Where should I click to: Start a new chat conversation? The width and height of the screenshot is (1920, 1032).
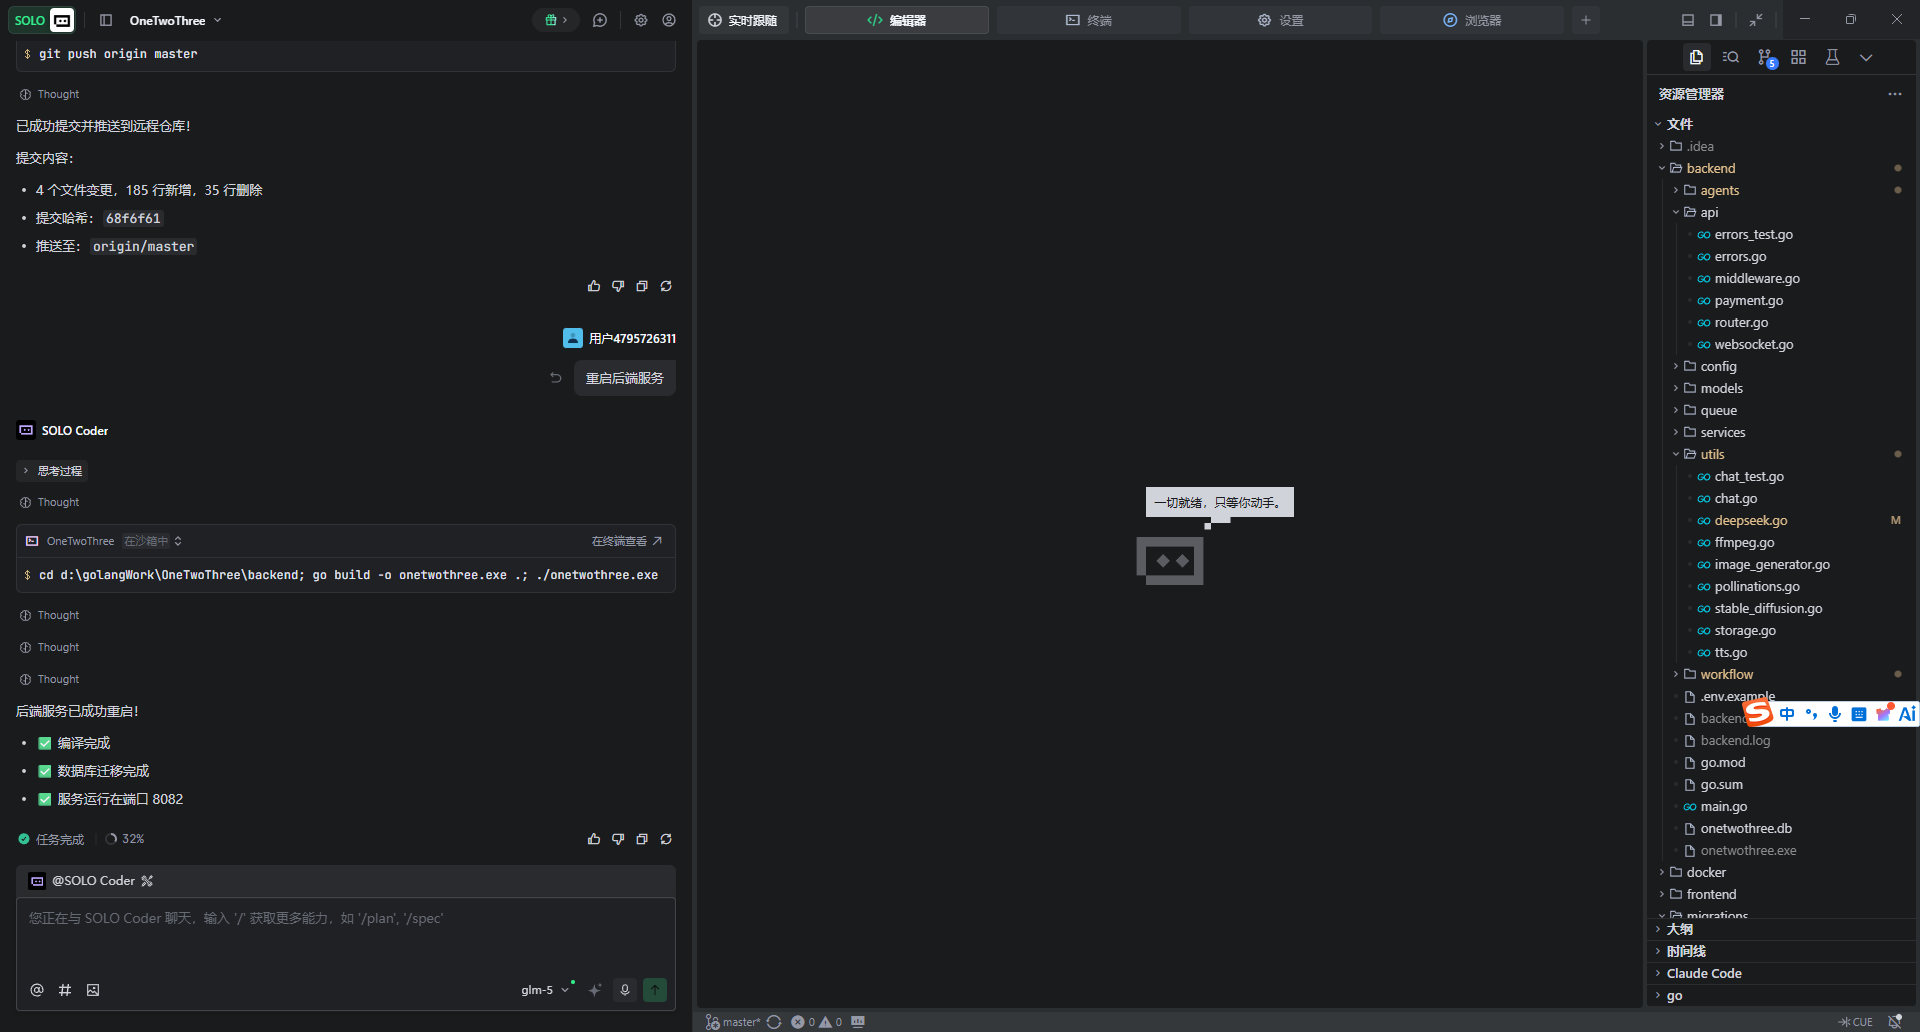pyautogui.click(x=600, y=20)
